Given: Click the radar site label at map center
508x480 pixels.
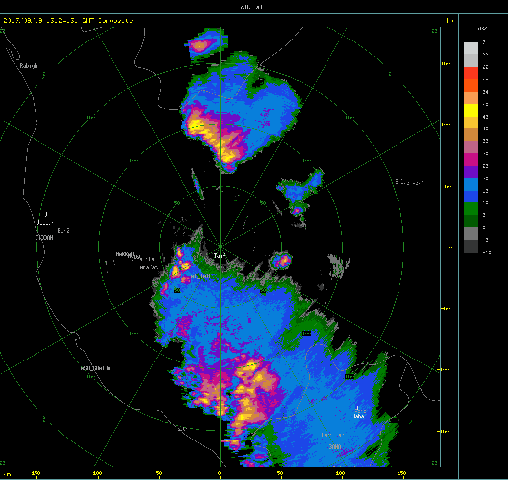Looking at the screenshot, I should (x=219, y=256).
